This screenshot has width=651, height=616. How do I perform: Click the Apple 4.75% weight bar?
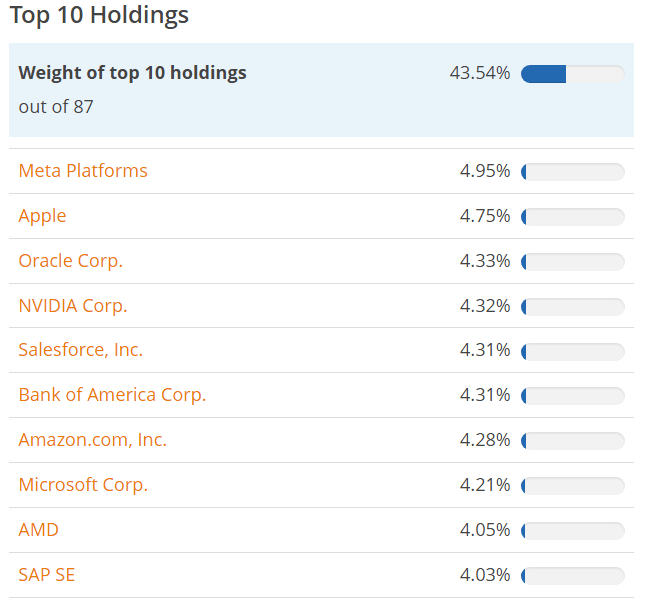pyautogui.click(x=572, y=217)
